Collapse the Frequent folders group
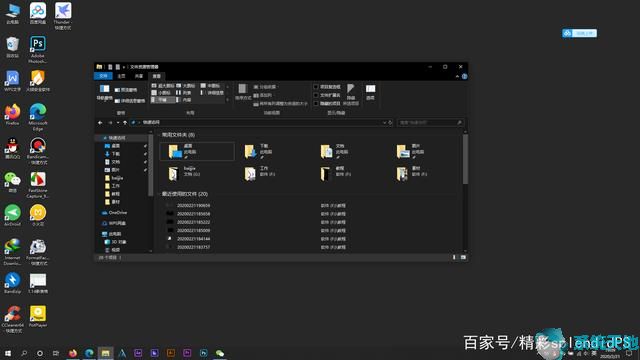 [159, 135]
